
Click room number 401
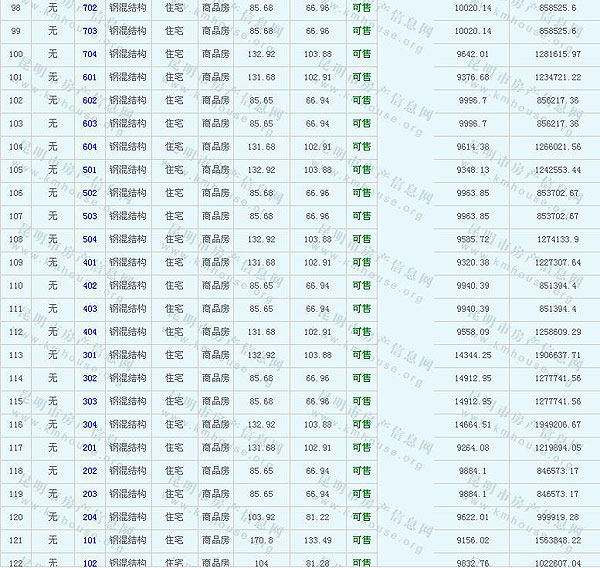click(90, 263)
